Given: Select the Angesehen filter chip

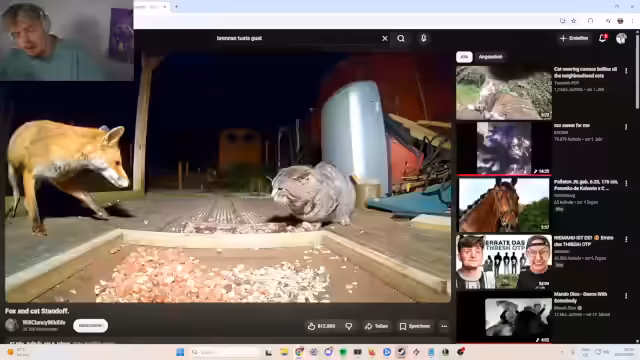Looking at the screenshot, I should [490, 57].
